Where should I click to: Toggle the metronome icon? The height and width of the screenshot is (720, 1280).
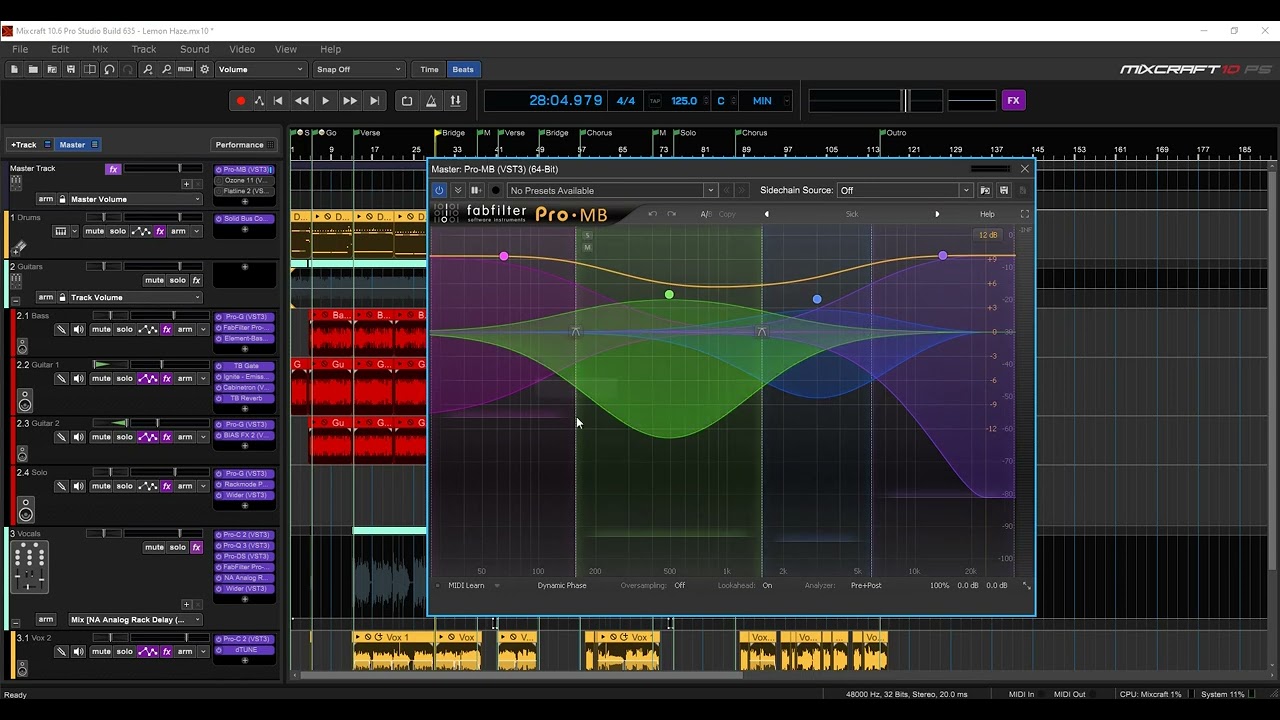pos(431,101)
